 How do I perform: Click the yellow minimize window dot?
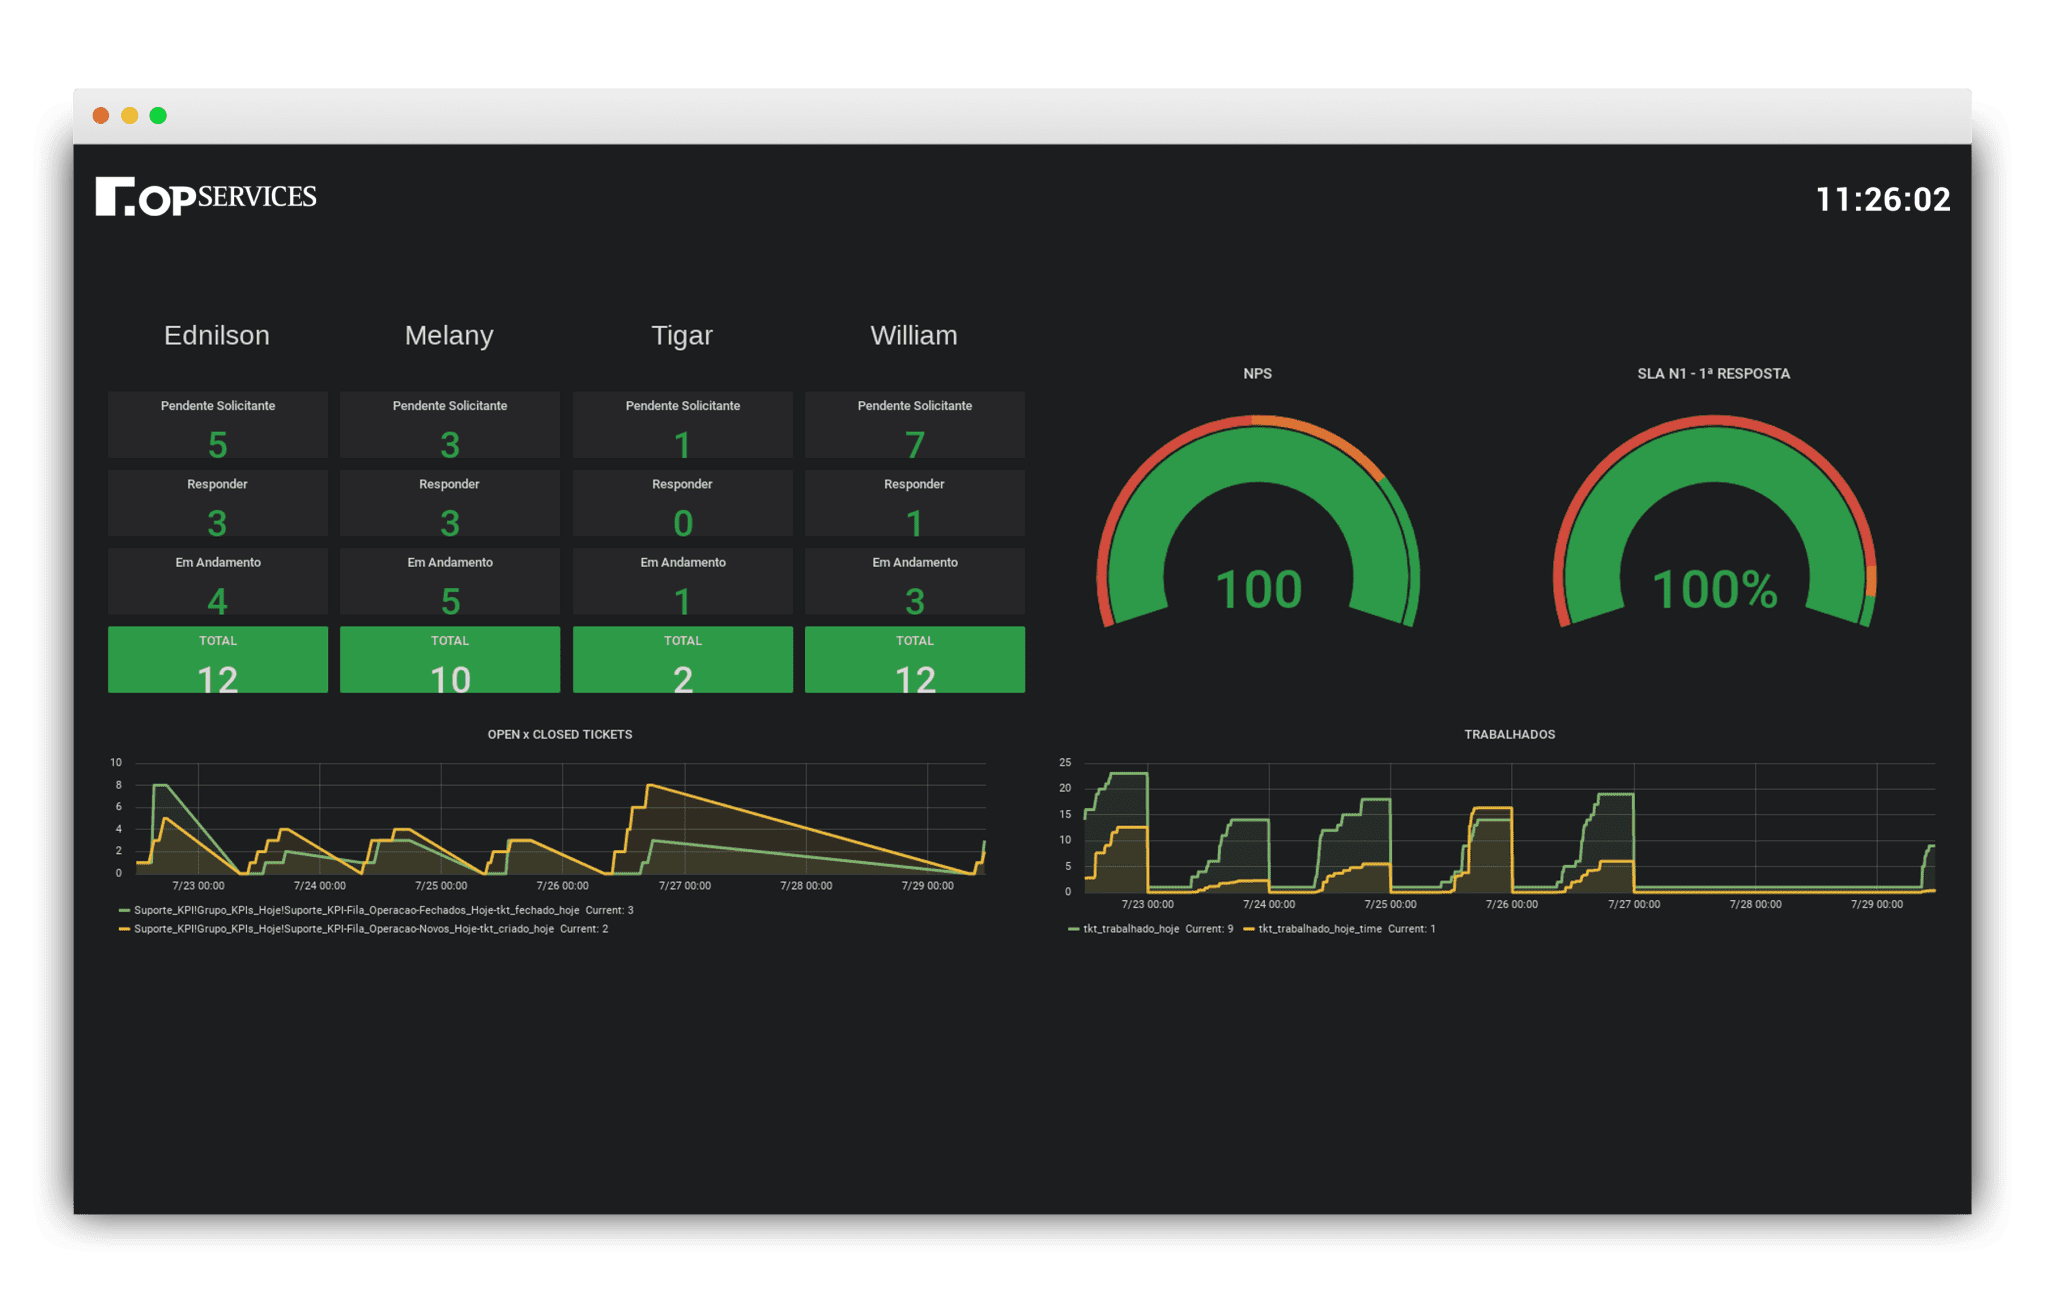[x=129, y=116]
